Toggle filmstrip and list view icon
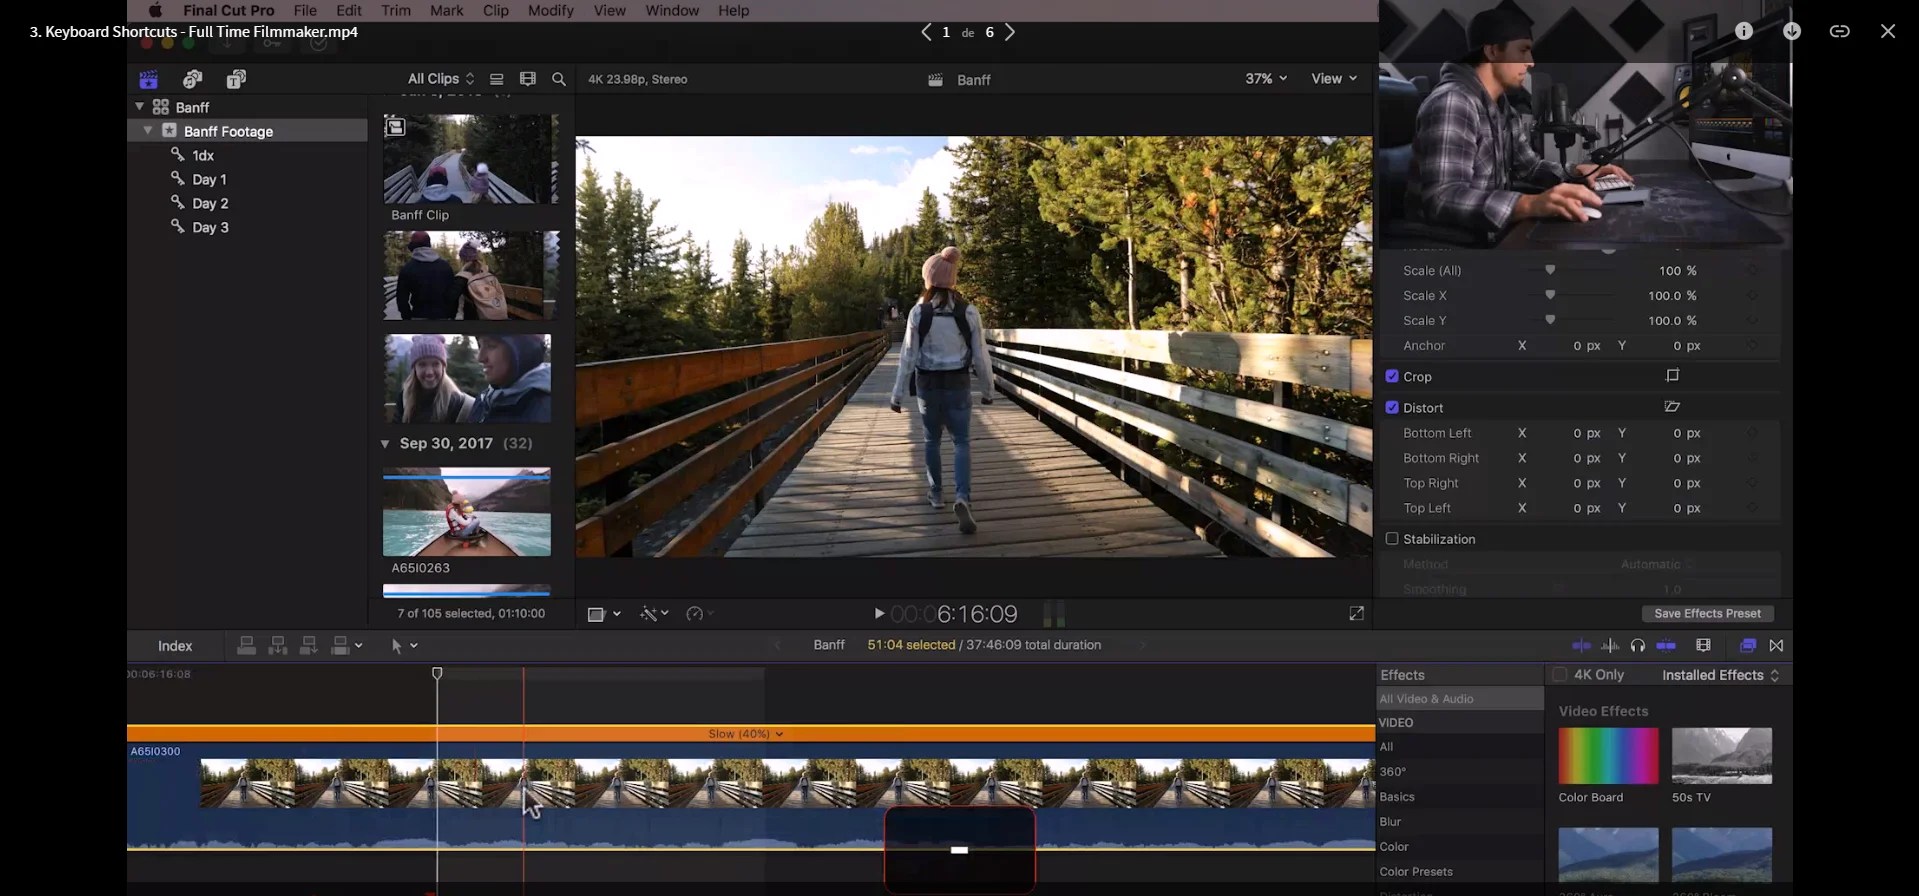1919x896 pixels. (x=497, y=79)
